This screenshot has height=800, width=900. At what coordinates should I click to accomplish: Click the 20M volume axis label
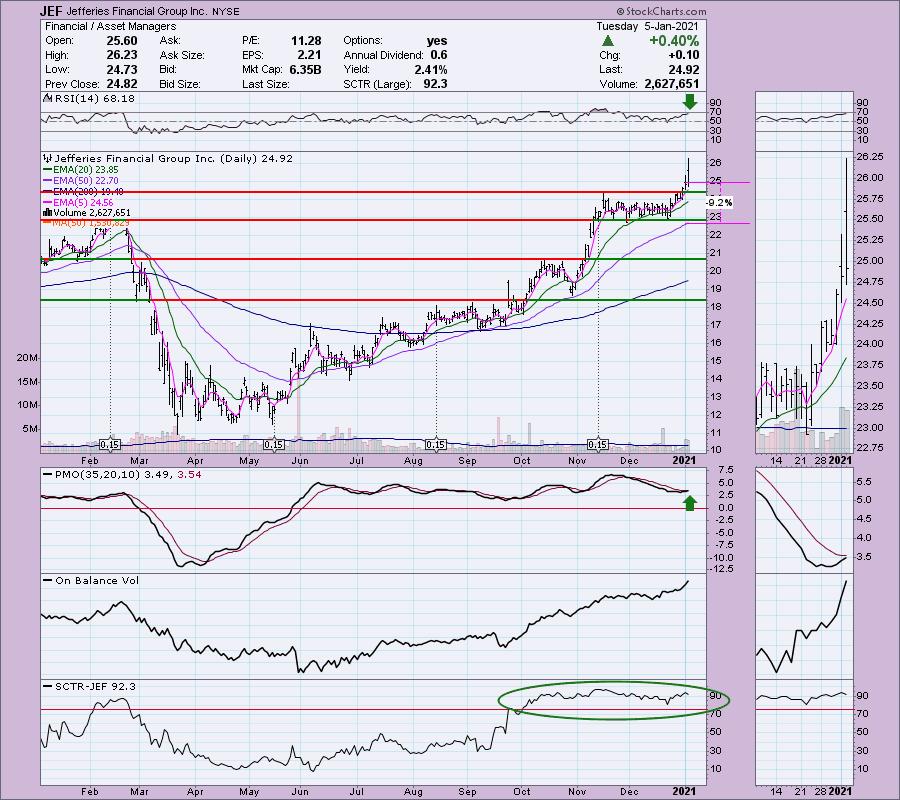point(27,358)
